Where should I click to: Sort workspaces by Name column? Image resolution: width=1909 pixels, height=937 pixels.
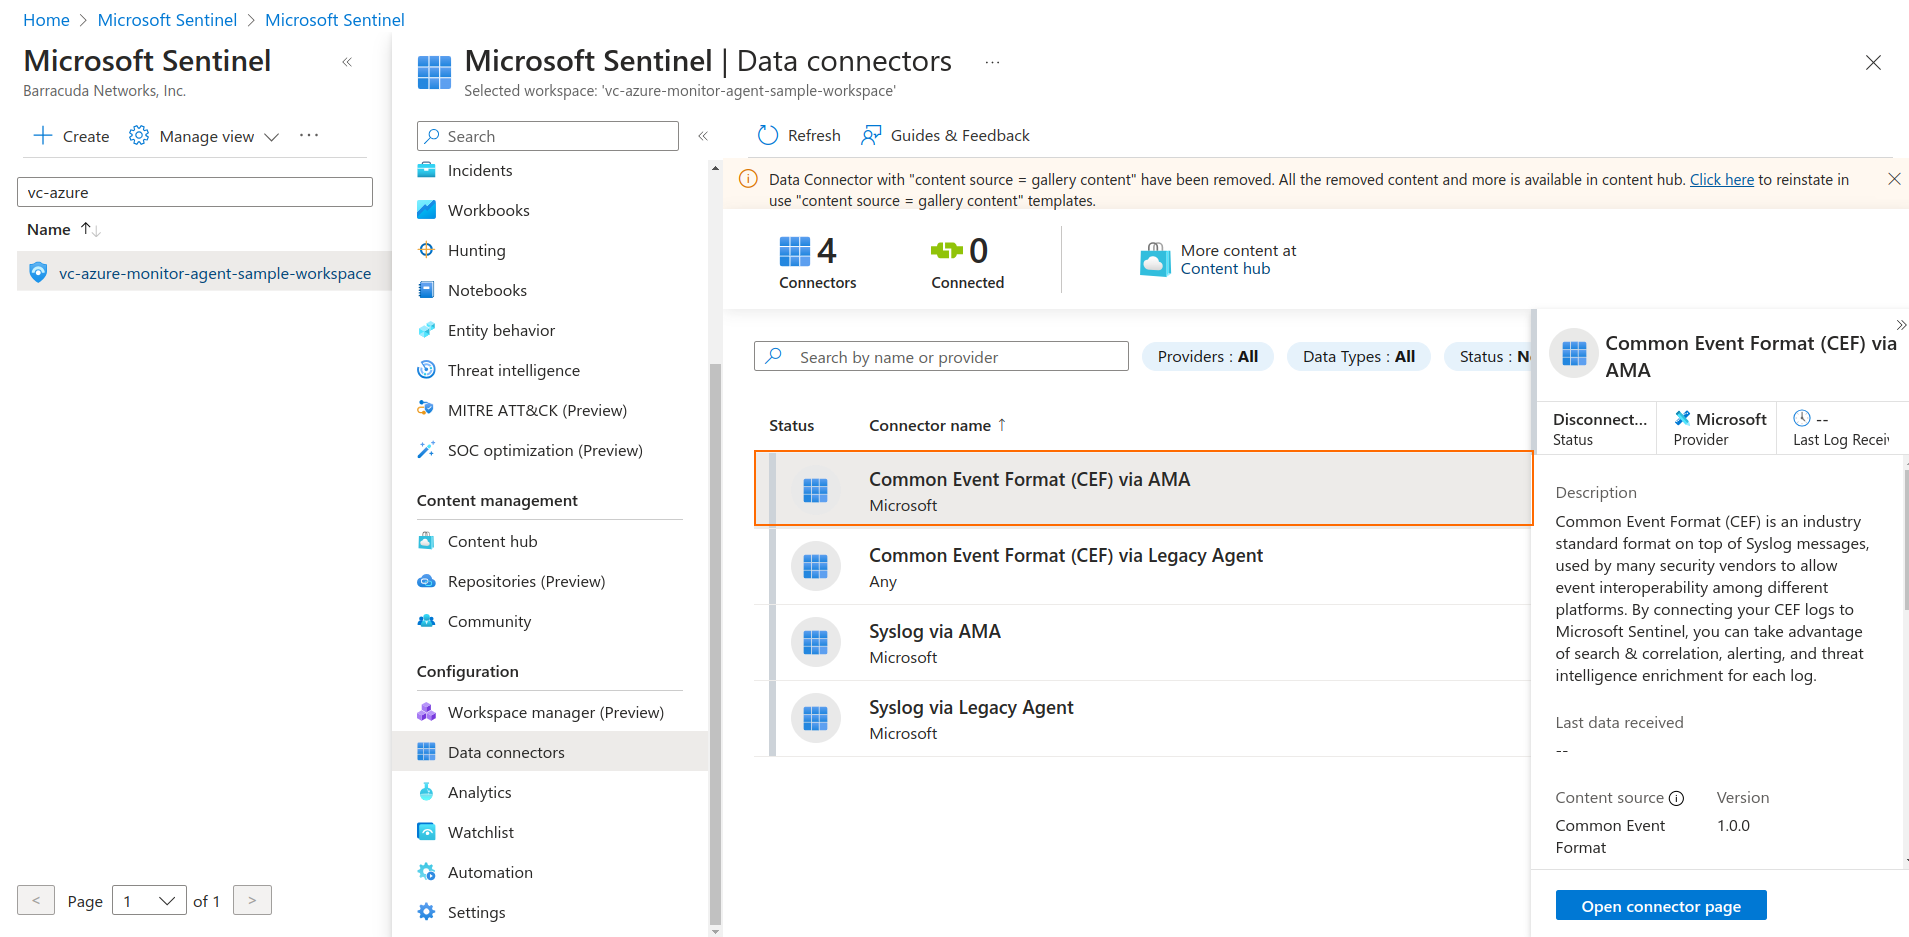click(63, 230)
